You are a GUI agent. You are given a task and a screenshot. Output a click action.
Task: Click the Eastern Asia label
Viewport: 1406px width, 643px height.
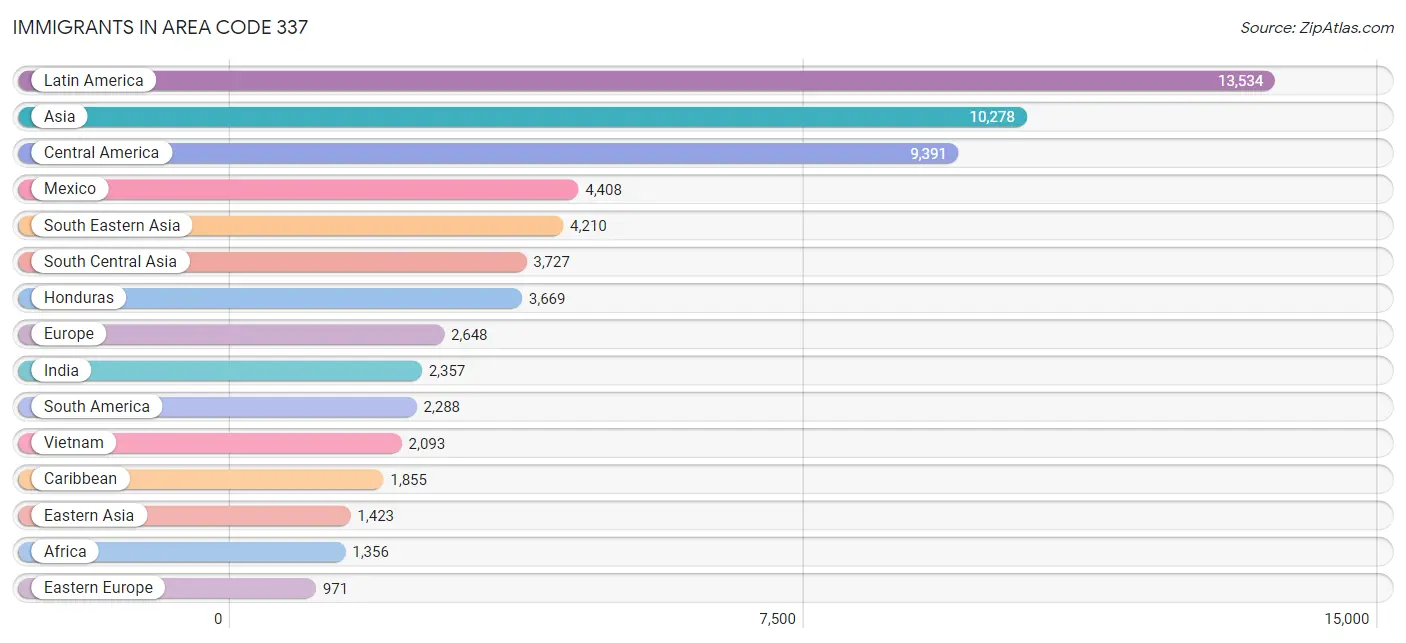click(x=89, y=515)
